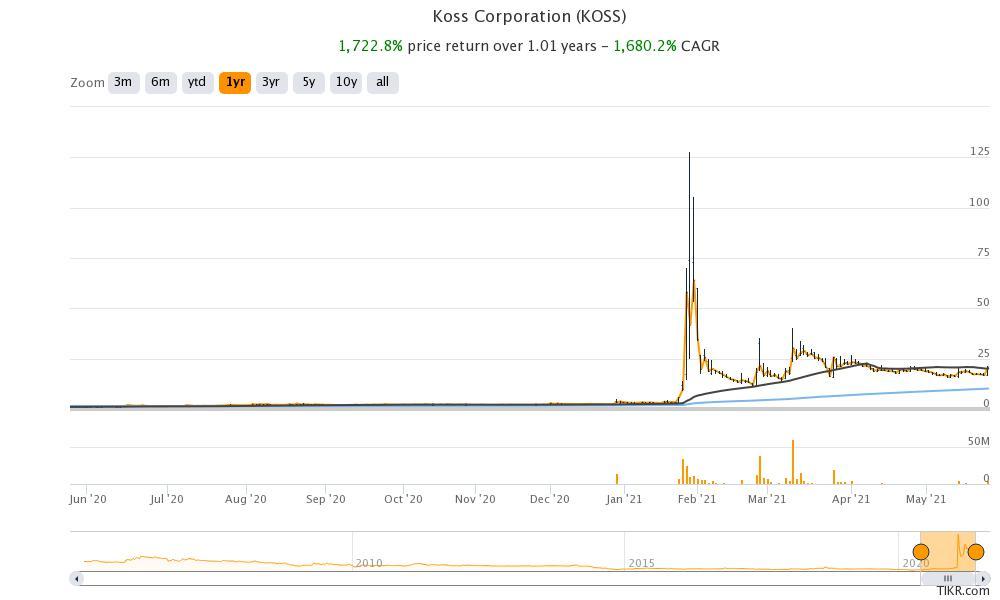Click the tallest volume bar in March '21

pyautogui.click(x=793, y=462)
